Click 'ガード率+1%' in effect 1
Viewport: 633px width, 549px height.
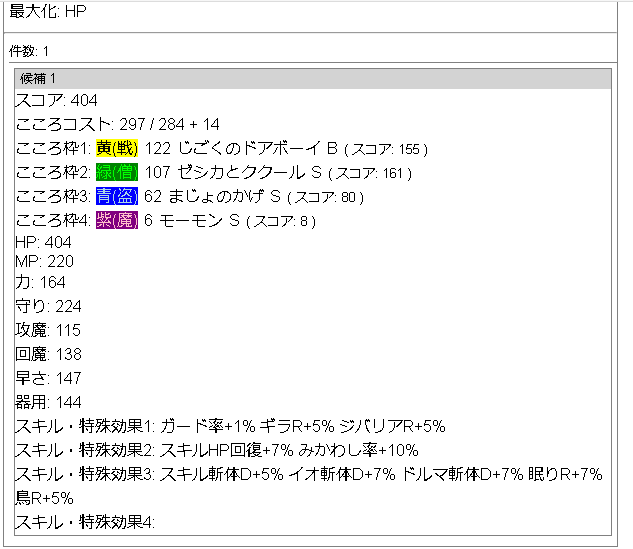tap(208, 426)
